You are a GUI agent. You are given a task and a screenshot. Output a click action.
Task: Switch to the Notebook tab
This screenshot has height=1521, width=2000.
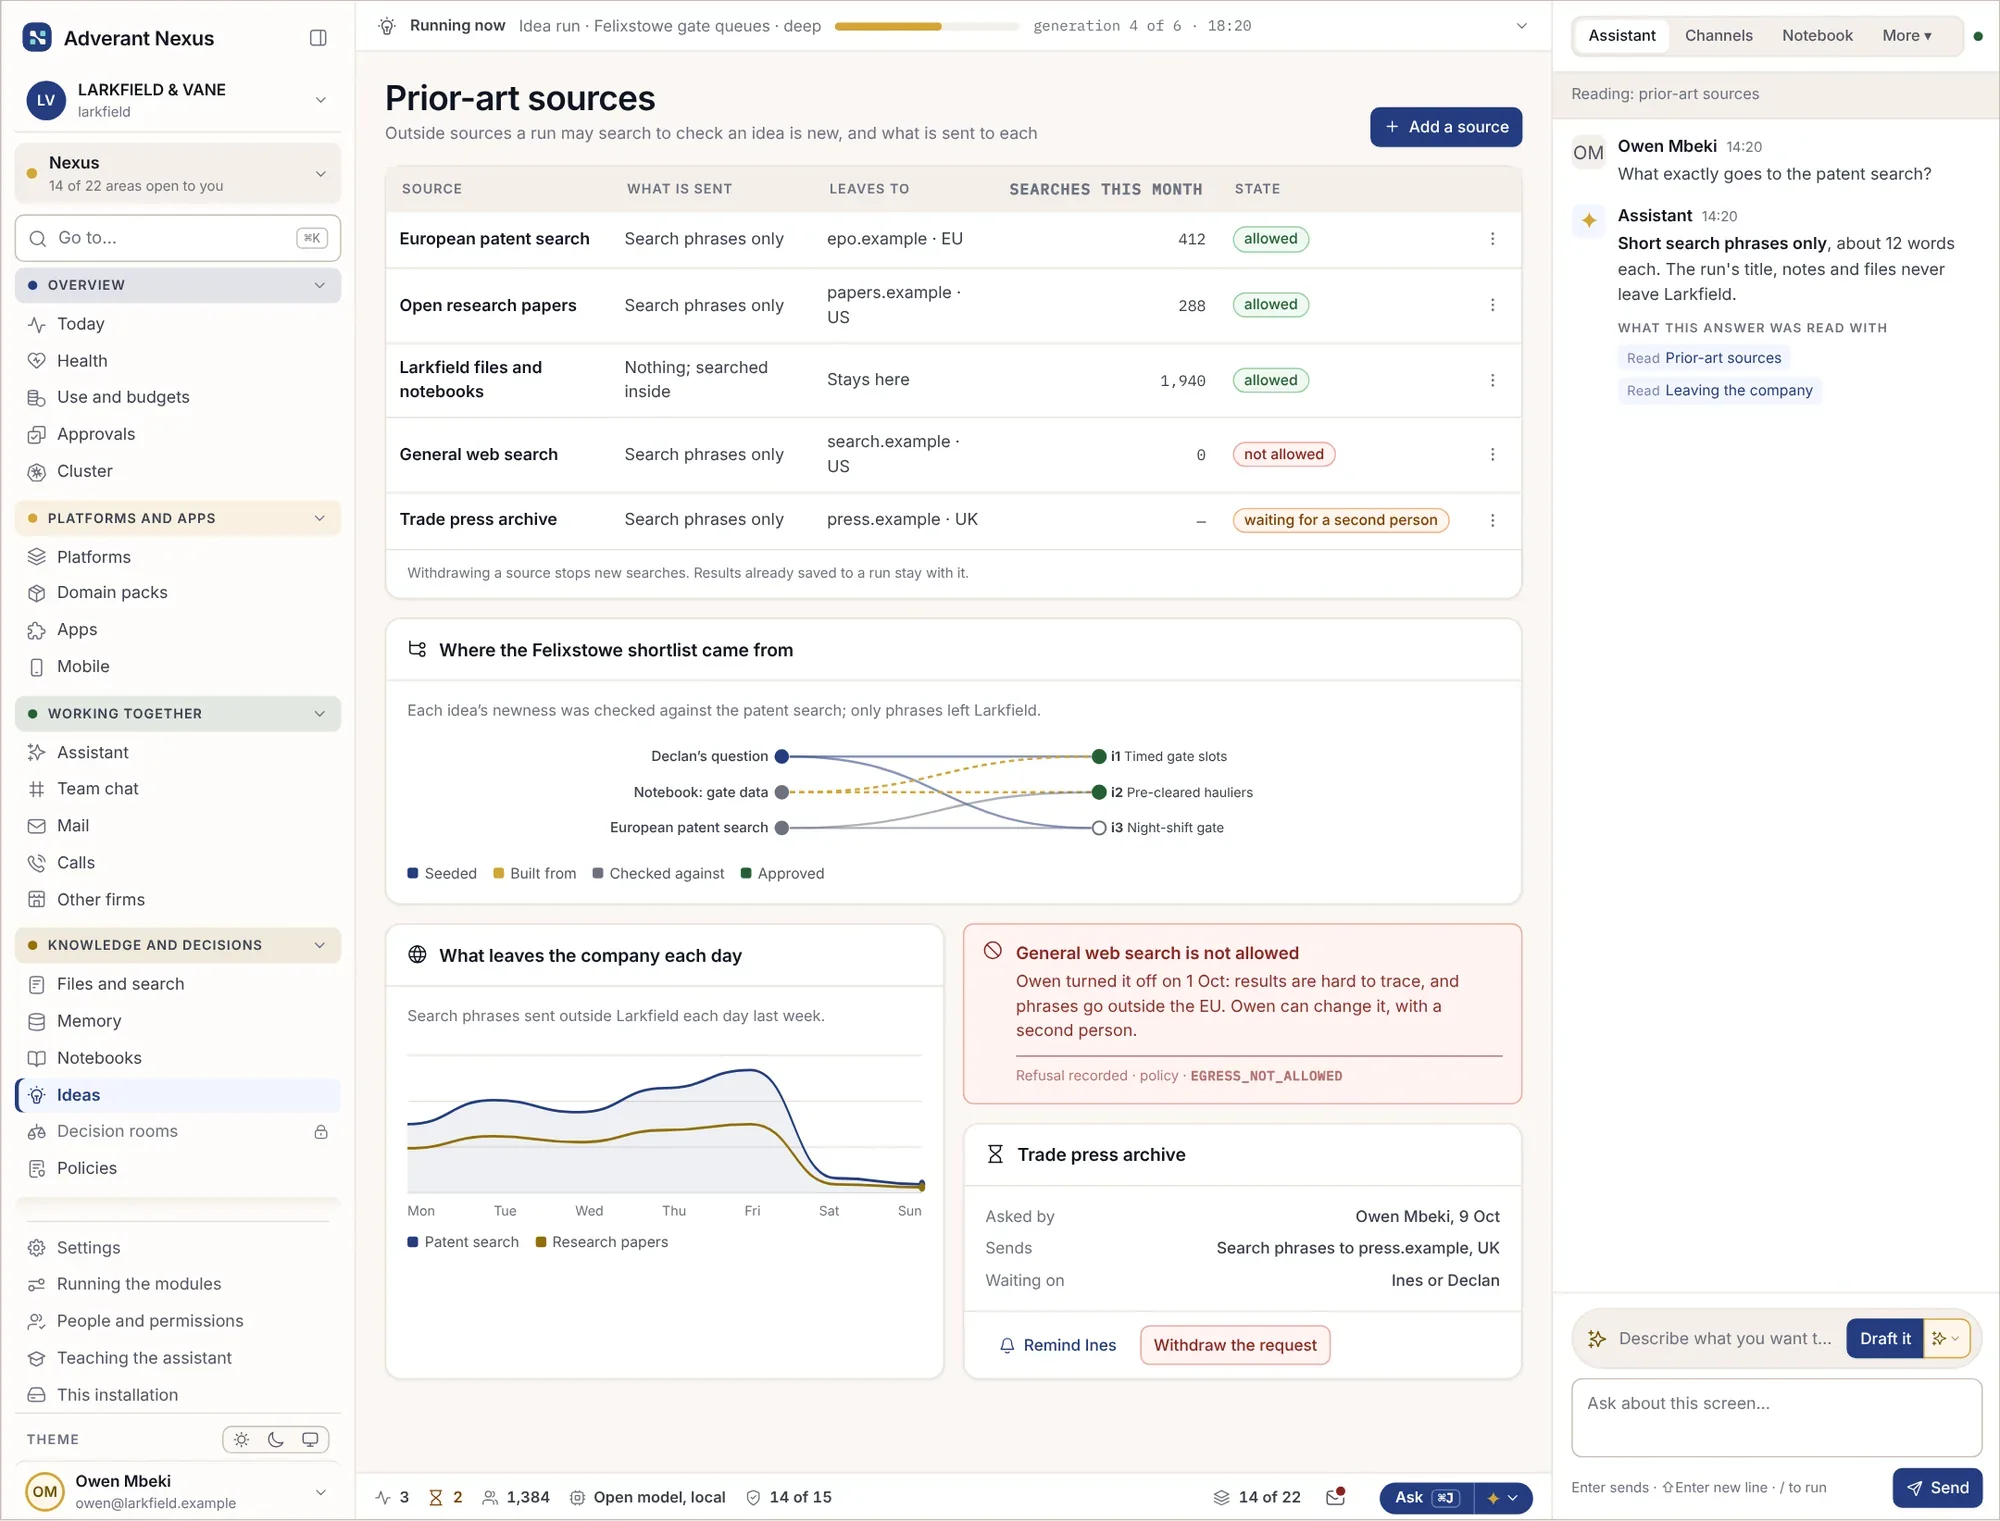coord(1816,36)
